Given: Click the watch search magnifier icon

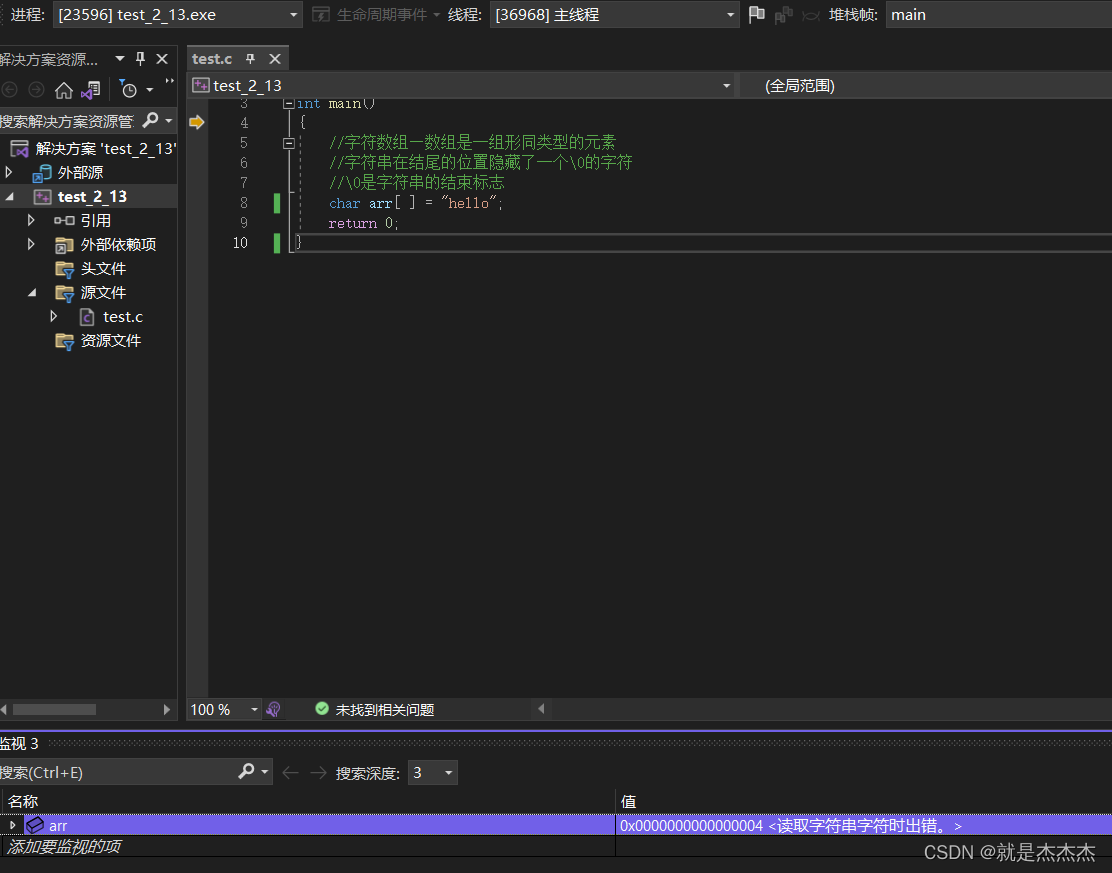Looking at the screenshot, I should click(246, 772).
